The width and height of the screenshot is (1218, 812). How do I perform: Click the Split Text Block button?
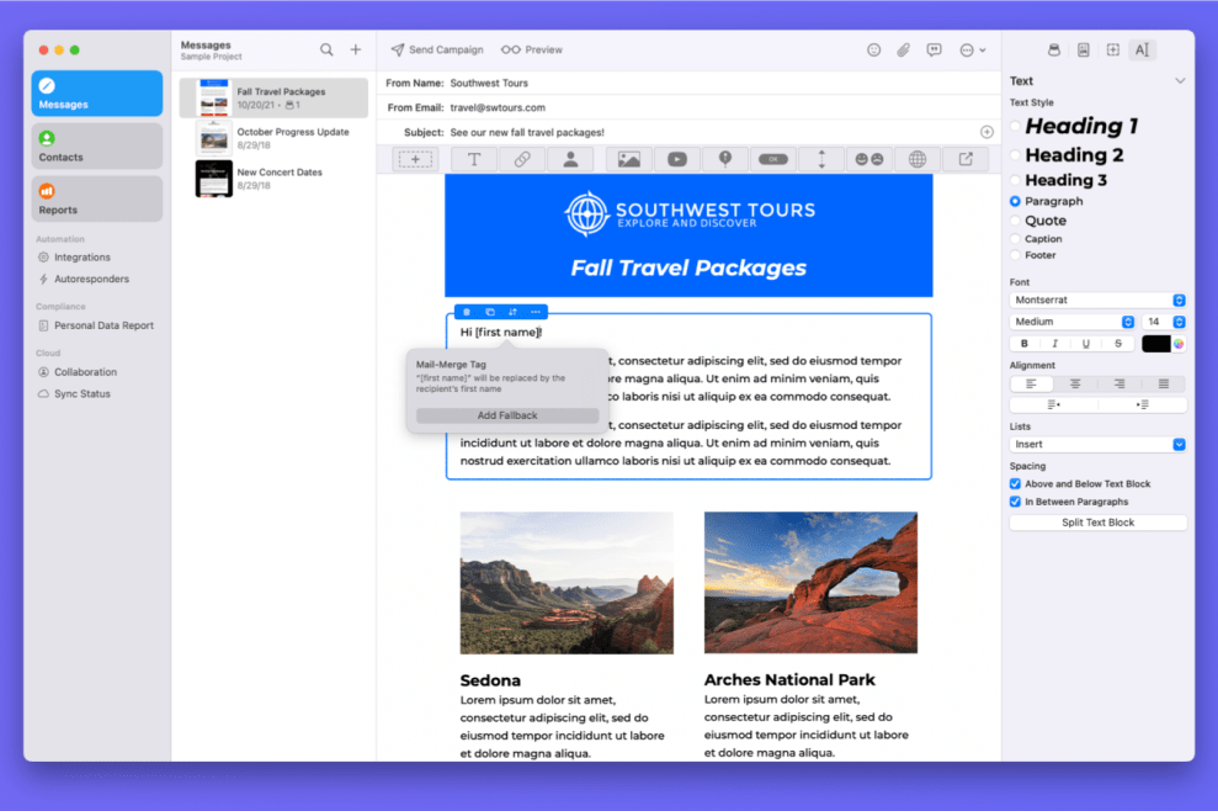coord(1098,522)
